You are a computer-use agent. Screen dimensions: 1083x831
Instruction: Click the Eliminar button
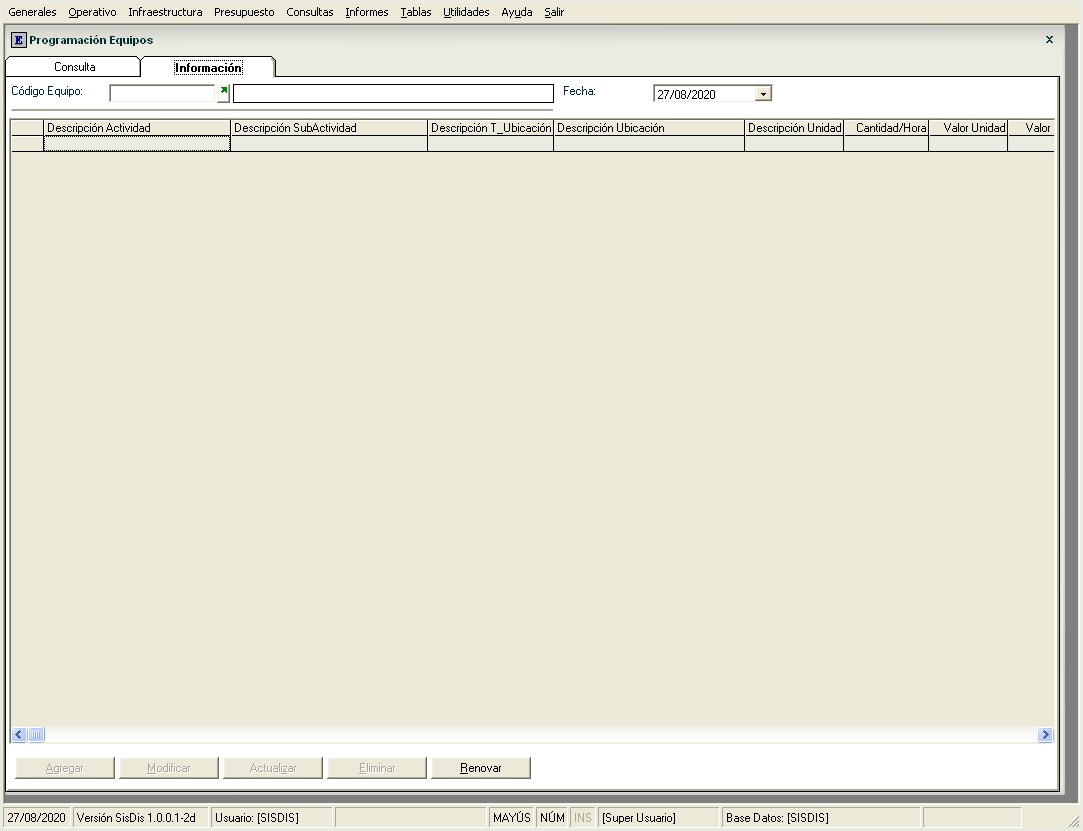pos(377,768)
